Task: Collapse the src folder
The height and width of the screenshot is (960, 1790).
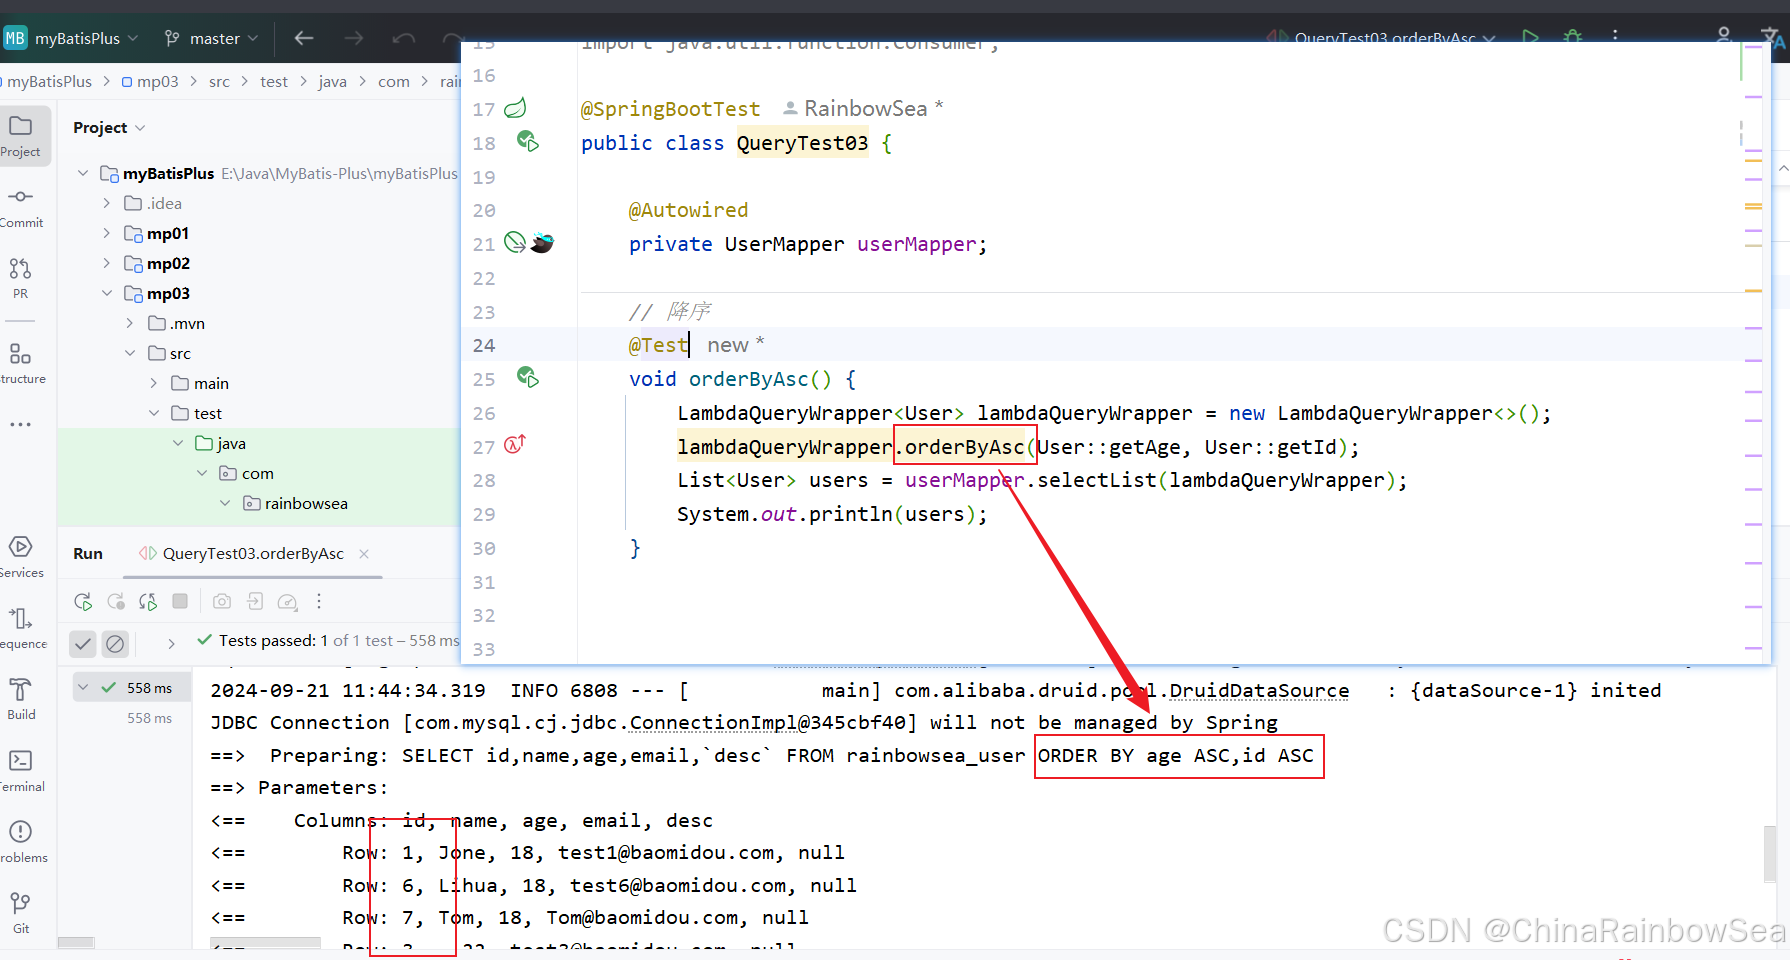Action: pyautogui.click(x=130, y=353)
